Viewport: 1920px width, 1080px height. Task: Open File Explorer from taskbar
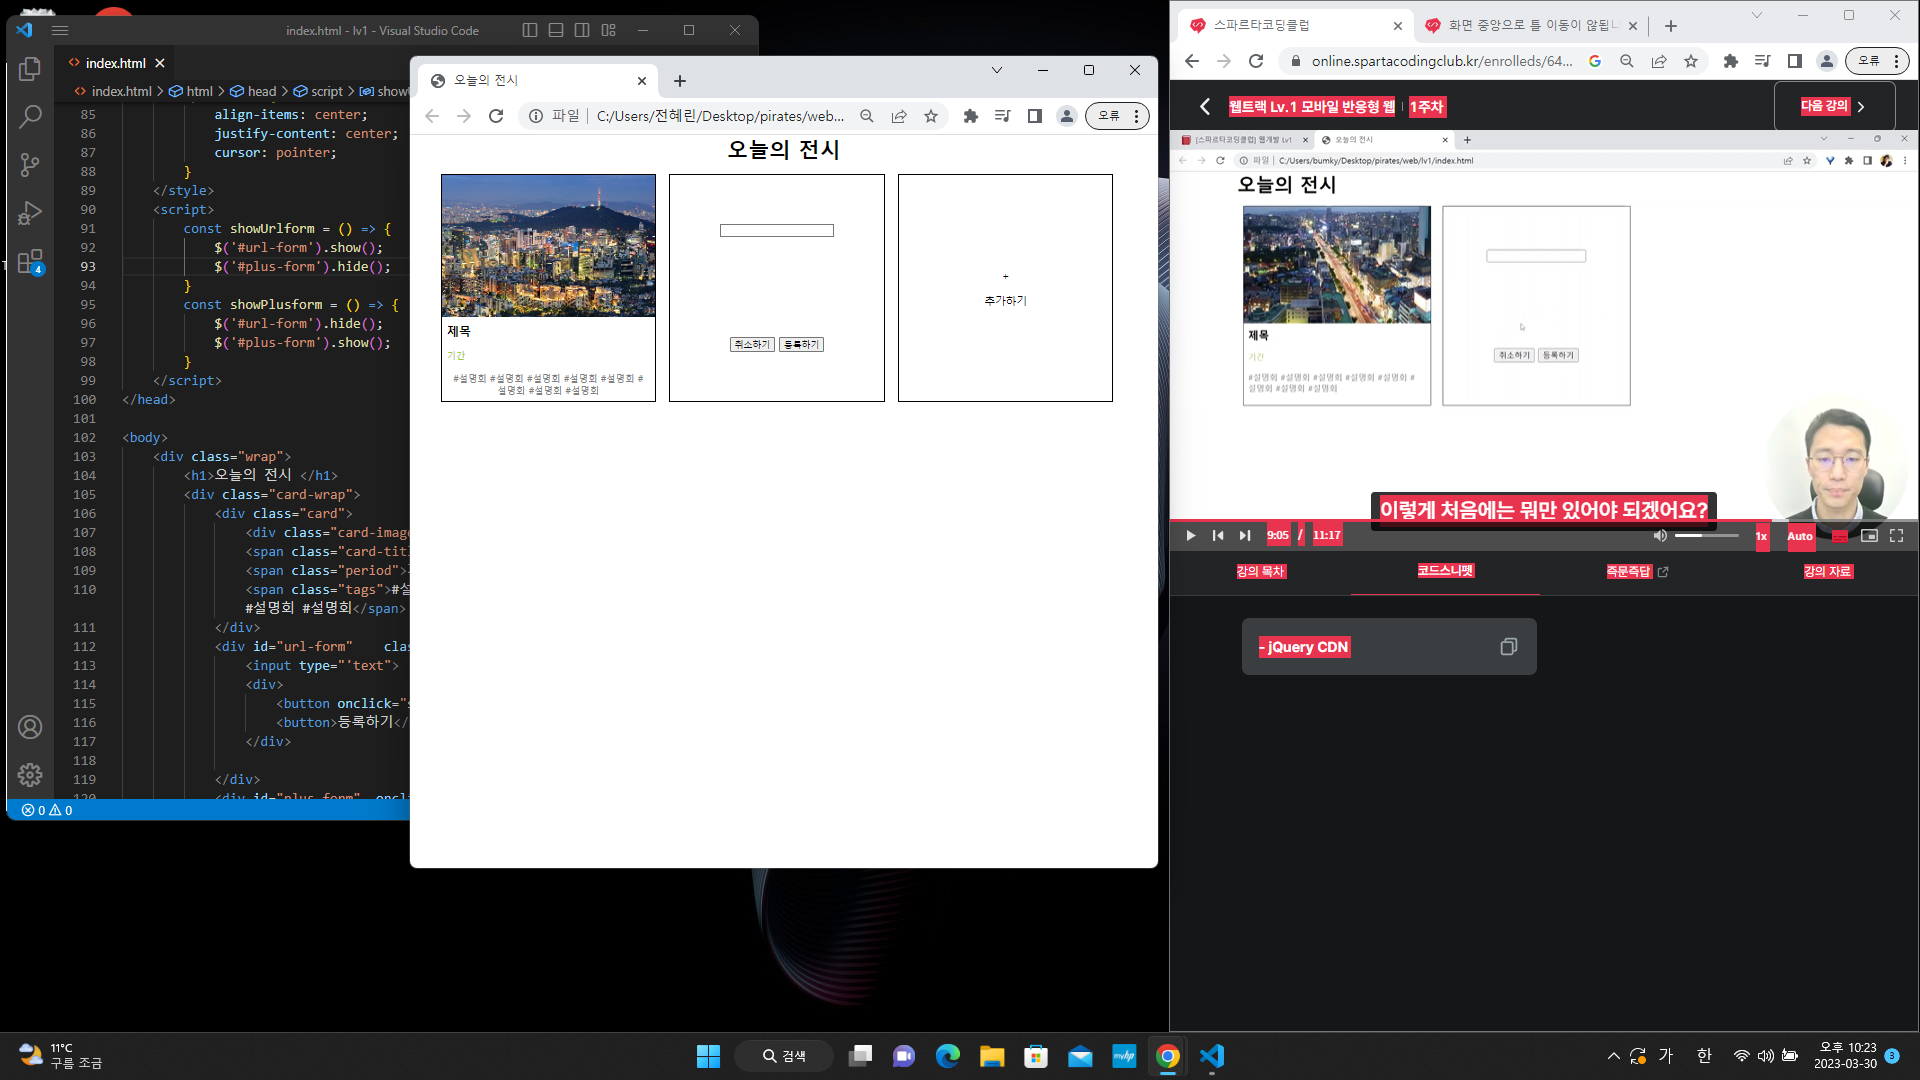coord(992,1056)
